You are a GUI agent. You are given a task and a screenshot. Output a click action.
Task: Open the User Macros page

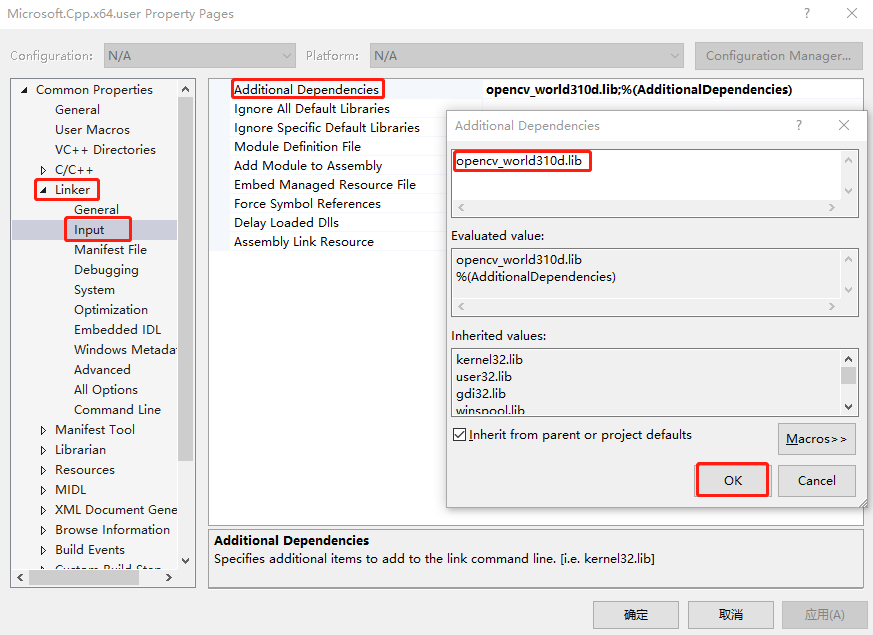click(x=92, y=130)
